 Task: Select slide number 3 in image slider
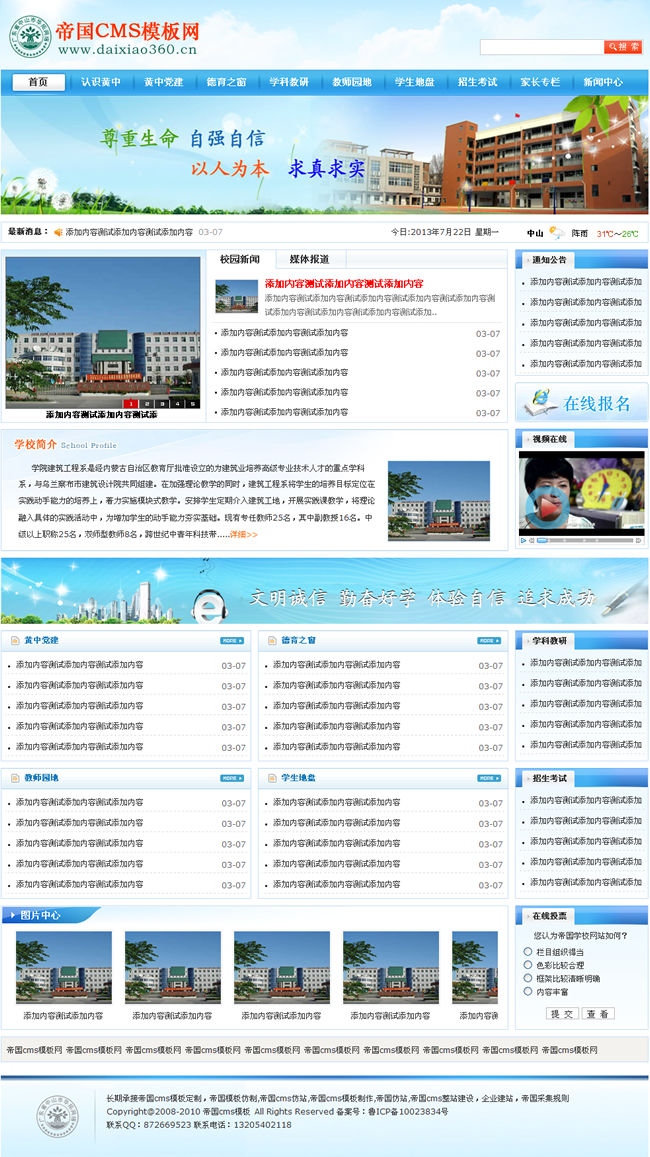(161, 403)
